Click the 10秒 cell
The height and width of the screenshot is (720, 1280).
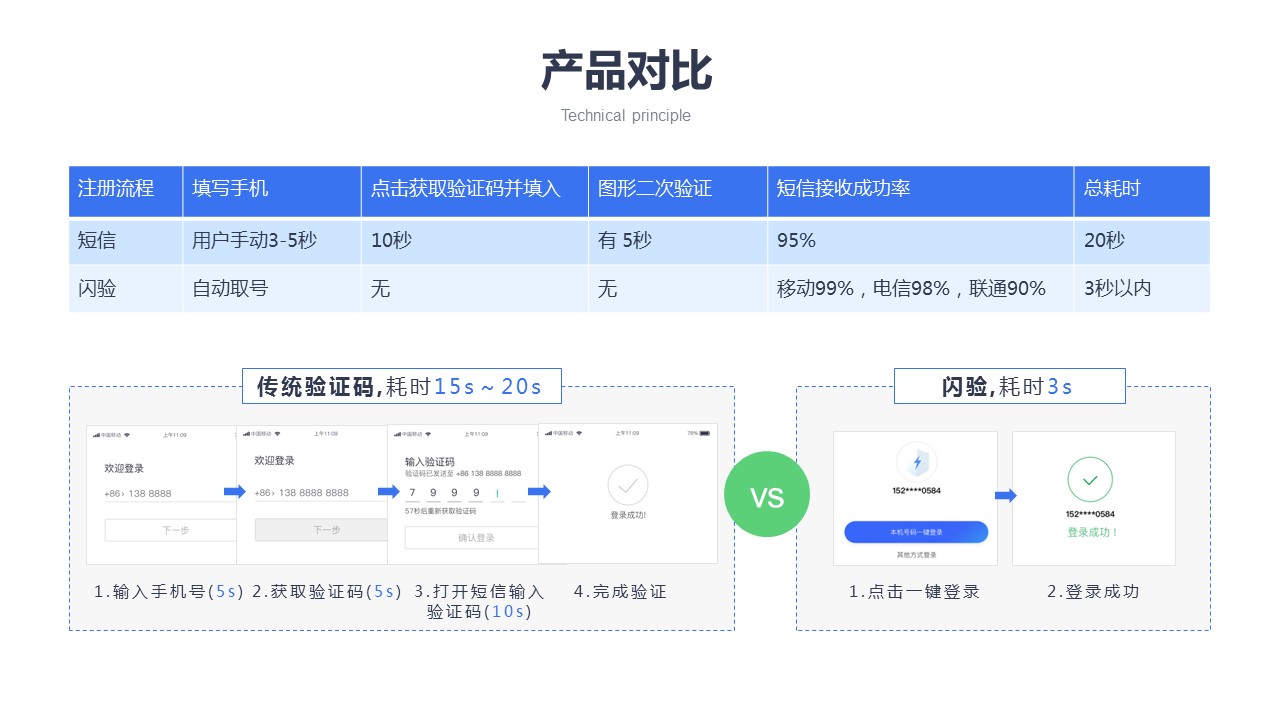point(475,241)
